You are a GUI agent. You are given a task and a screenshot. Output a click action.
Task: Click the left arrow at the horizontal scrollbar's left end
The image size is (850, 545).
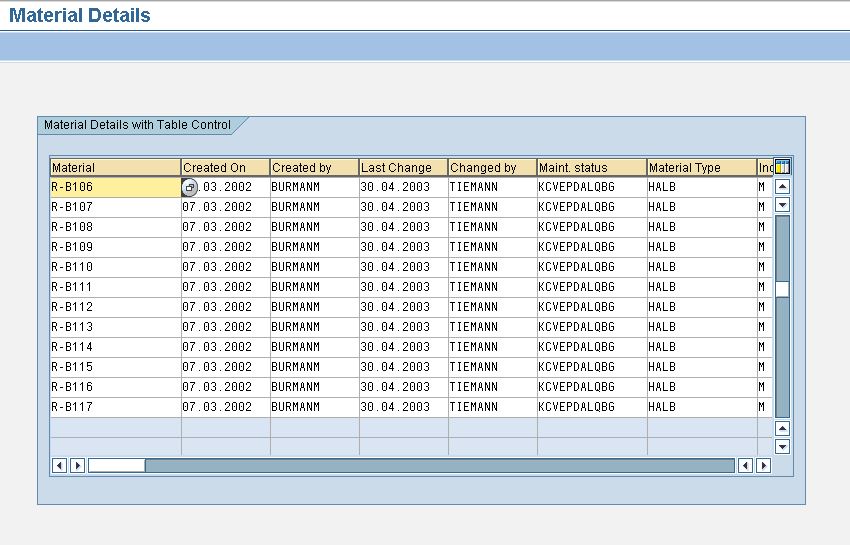click(59, 465)
